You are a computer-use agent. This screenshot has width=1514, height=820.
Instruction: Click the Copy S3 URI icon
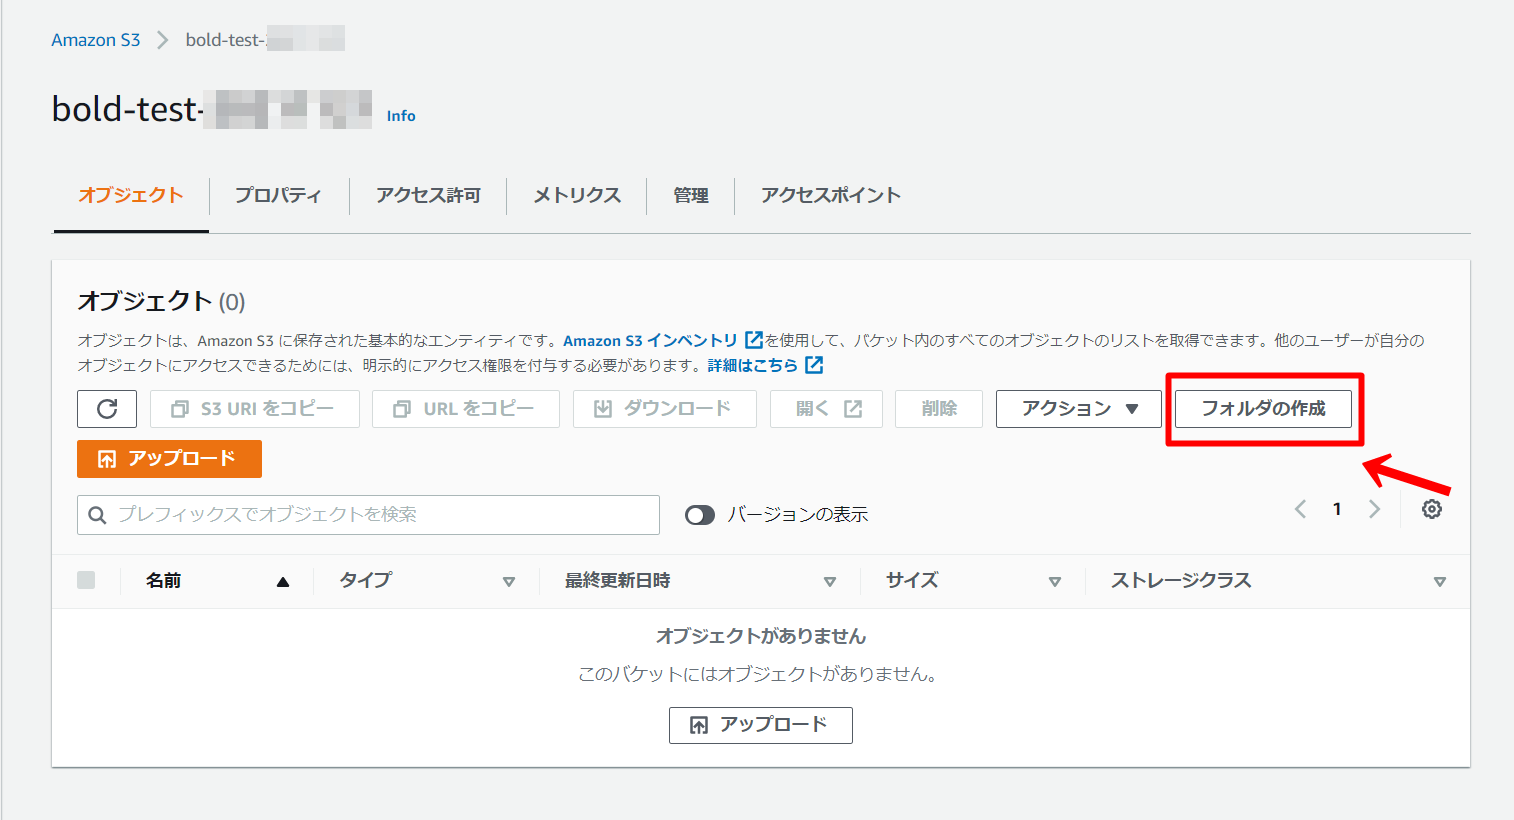(x=178, y=408)
